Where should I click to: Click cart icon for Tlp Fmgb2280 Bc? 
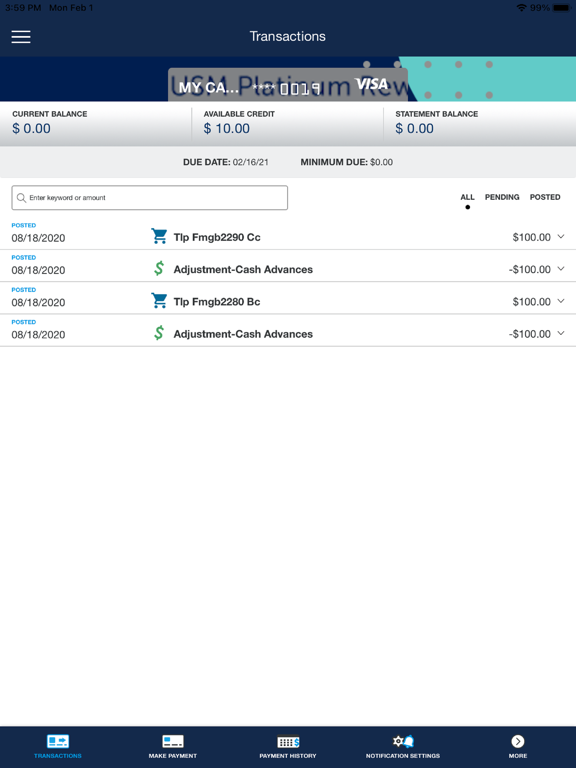[159, 301]
